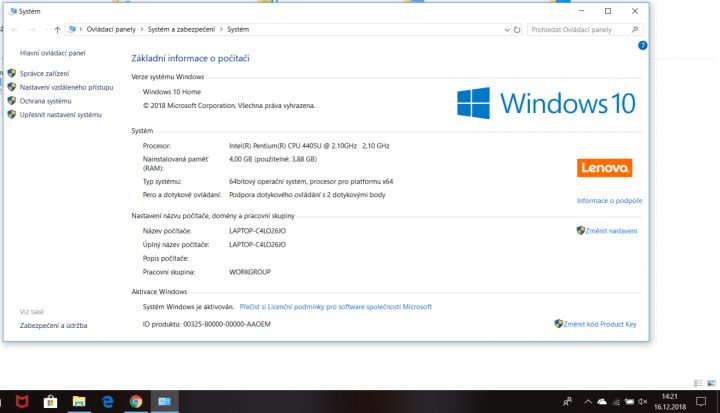Click shield icon next to Správce zařízení
This screenshot has height=413, width=720.
click(12, 74)
